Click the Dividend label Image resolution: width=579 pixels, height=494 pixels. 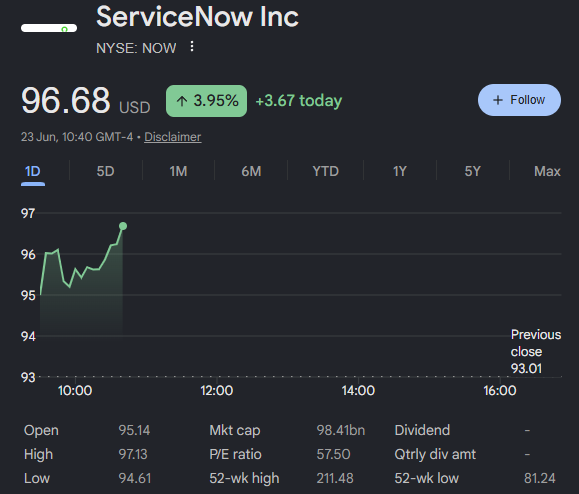pyautogui.click(x=422, y=430)
